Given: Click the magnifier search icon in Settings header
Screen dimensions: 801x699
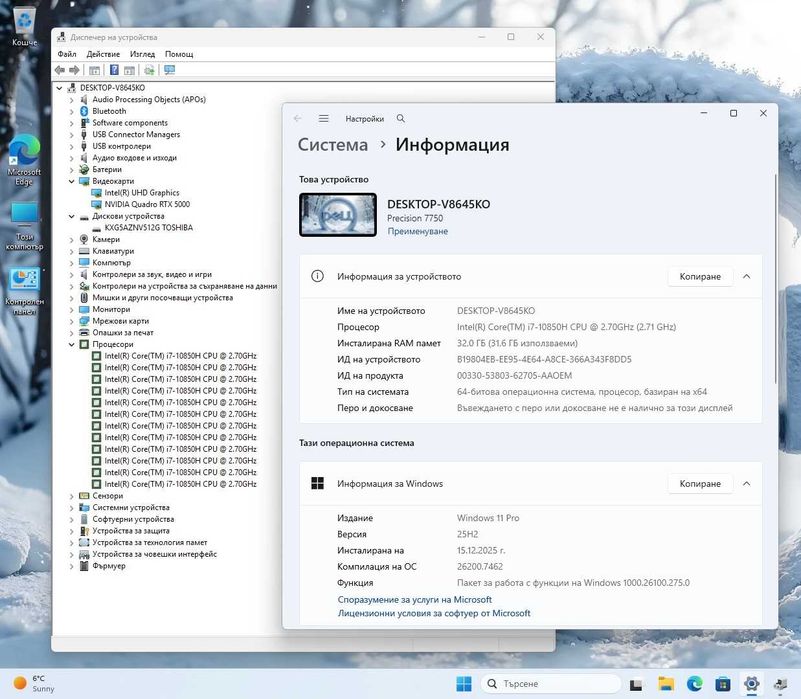Looking at the screenshot, I should (x=400, y=119).
